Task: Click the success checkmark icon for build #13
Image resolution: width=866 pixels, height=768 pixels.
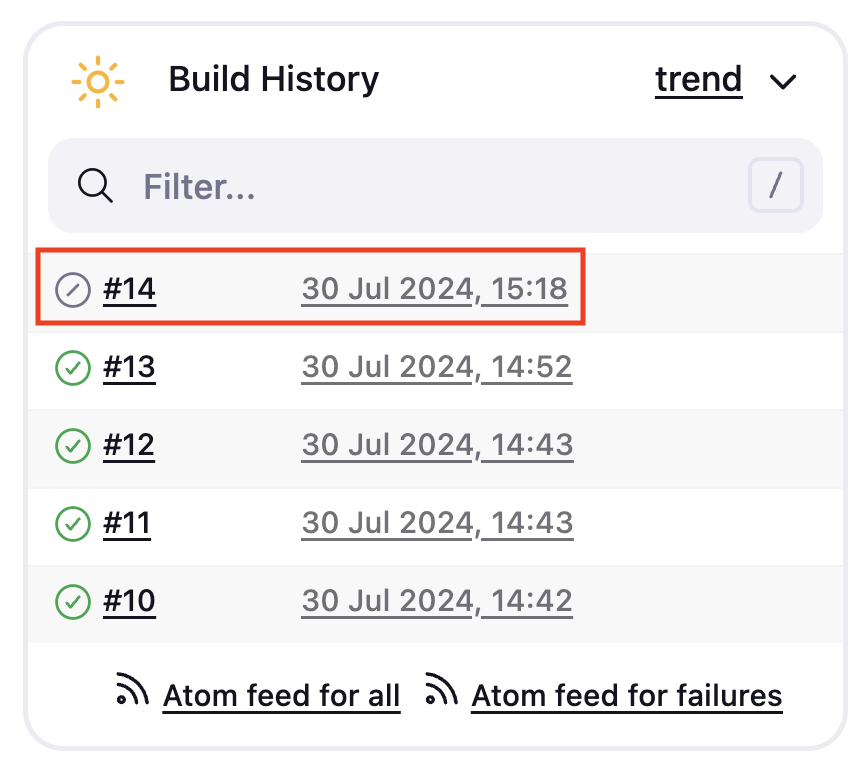Action: [x=73, y=368]
